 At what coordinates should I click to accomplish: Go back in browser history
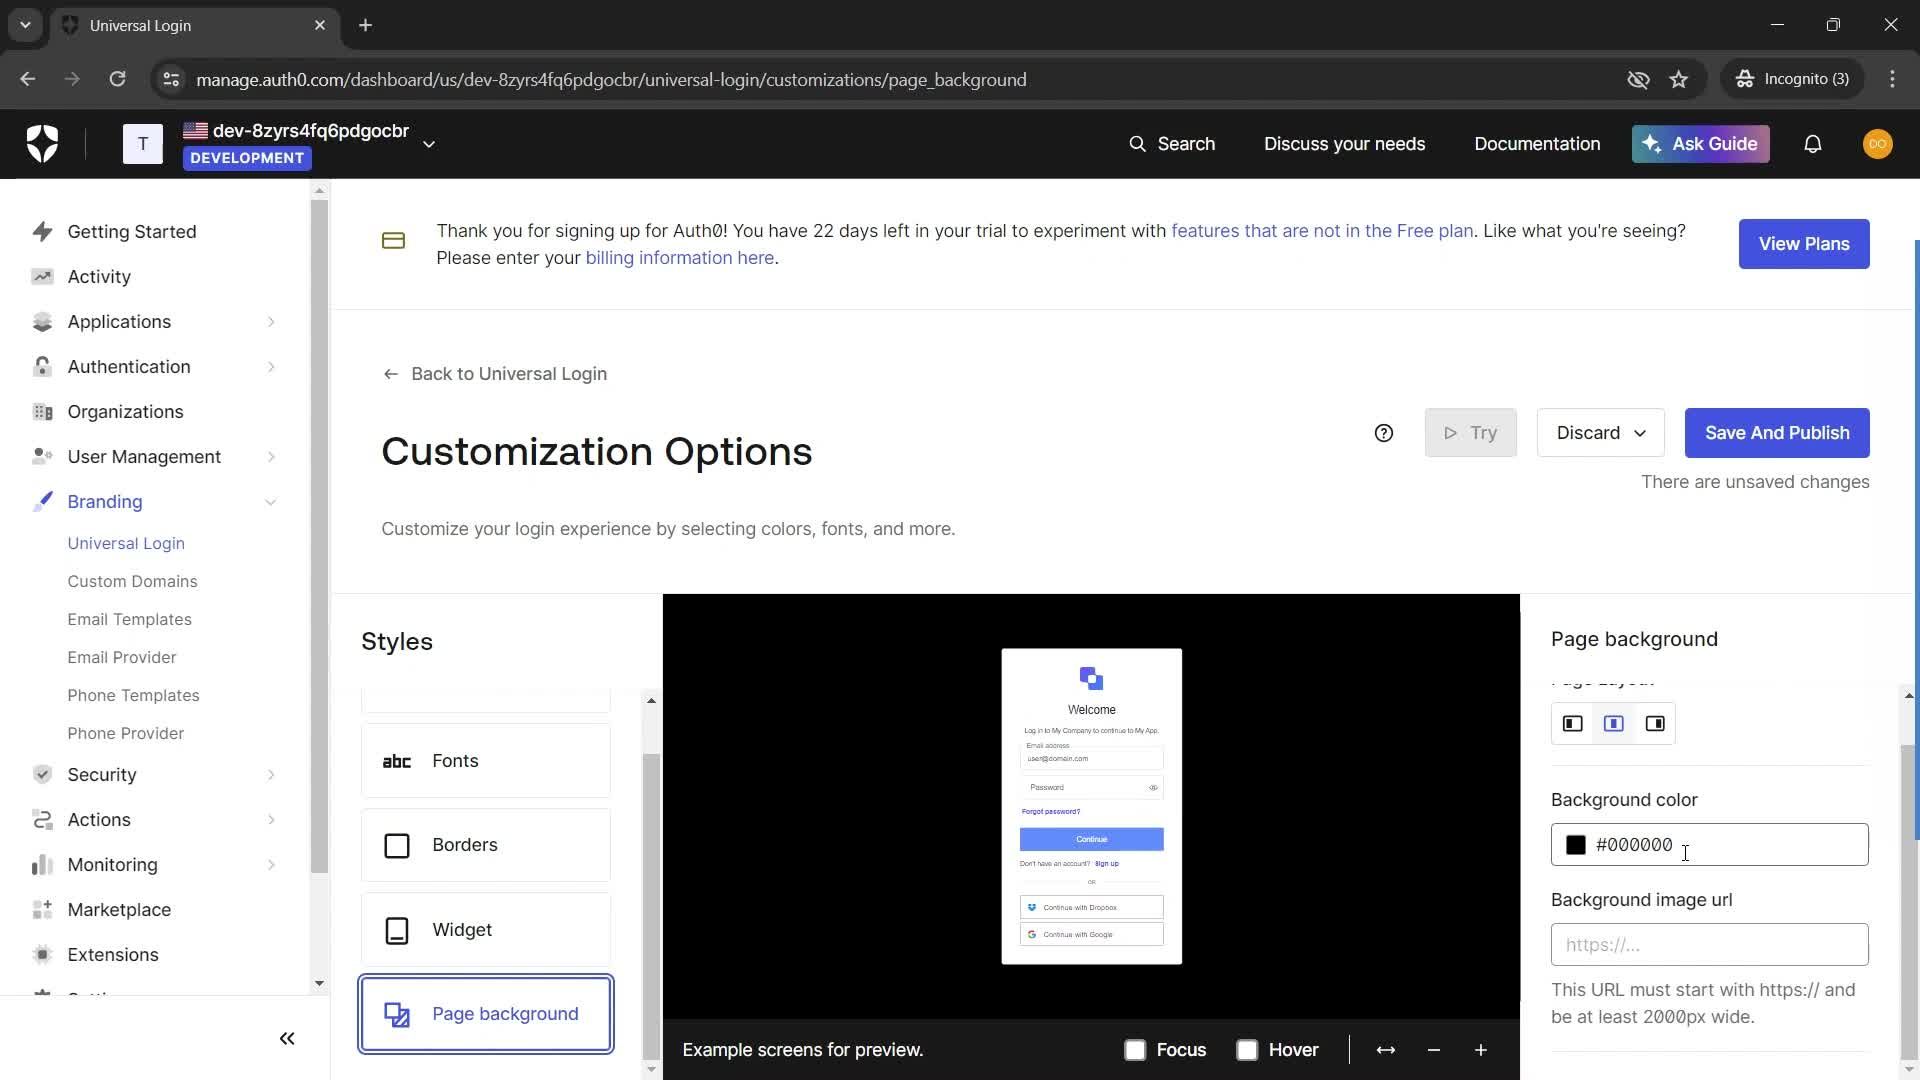tap(28, 79)
